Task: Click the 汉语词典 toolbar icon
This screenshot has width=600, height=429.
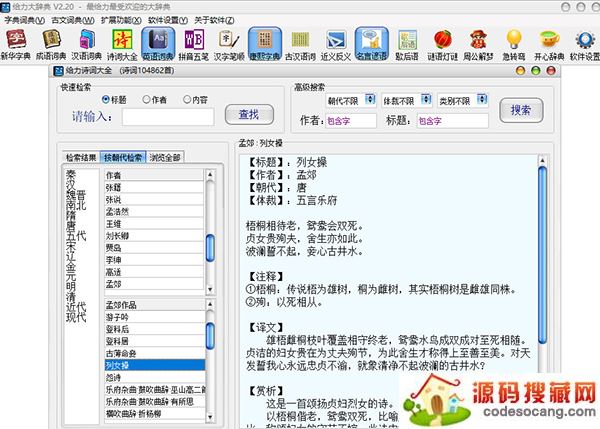Action: [87, 45]
